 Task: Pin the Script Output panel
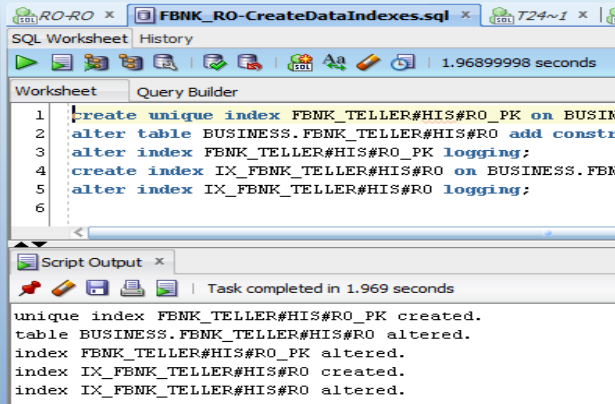29,288
